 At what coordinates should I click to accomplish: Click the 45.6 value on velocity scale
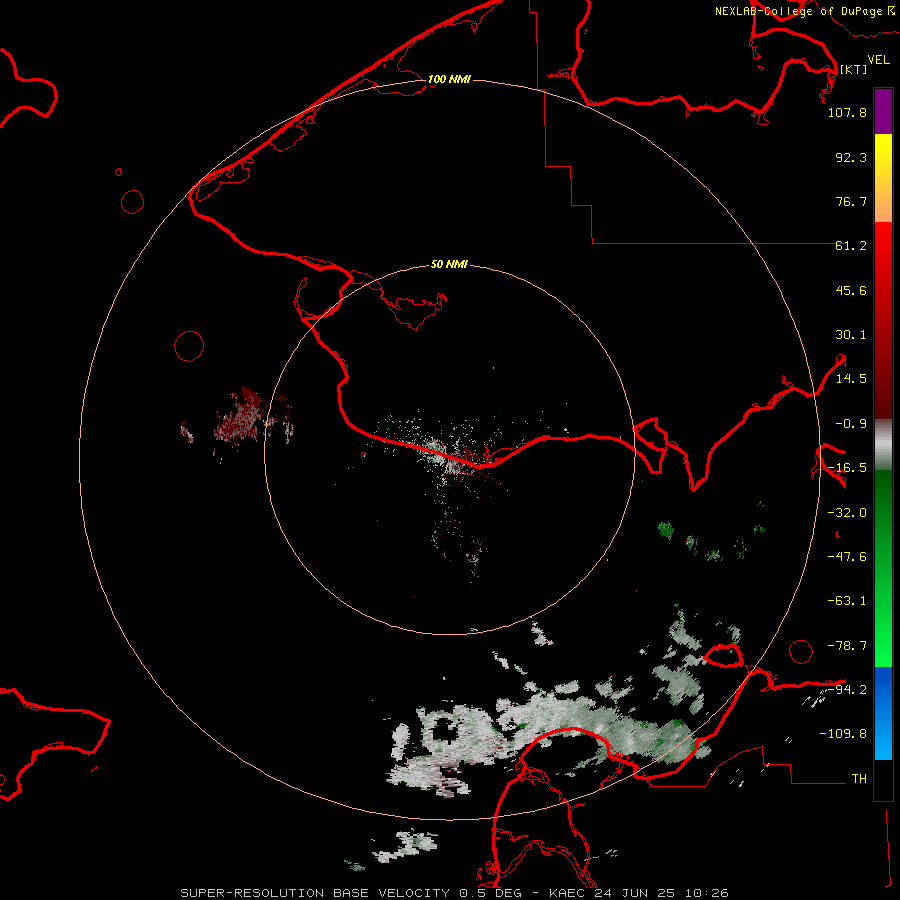pyautogui.click(x=851, y=290)
